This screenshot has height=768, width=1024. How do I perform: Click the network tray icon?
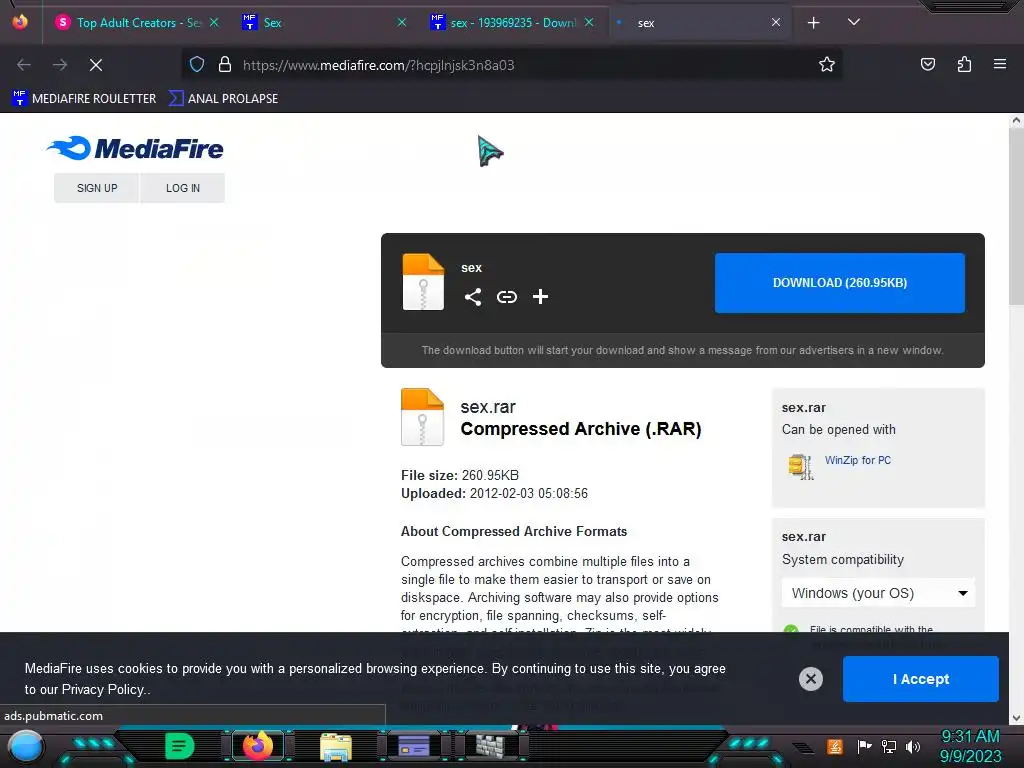[889, 746]
